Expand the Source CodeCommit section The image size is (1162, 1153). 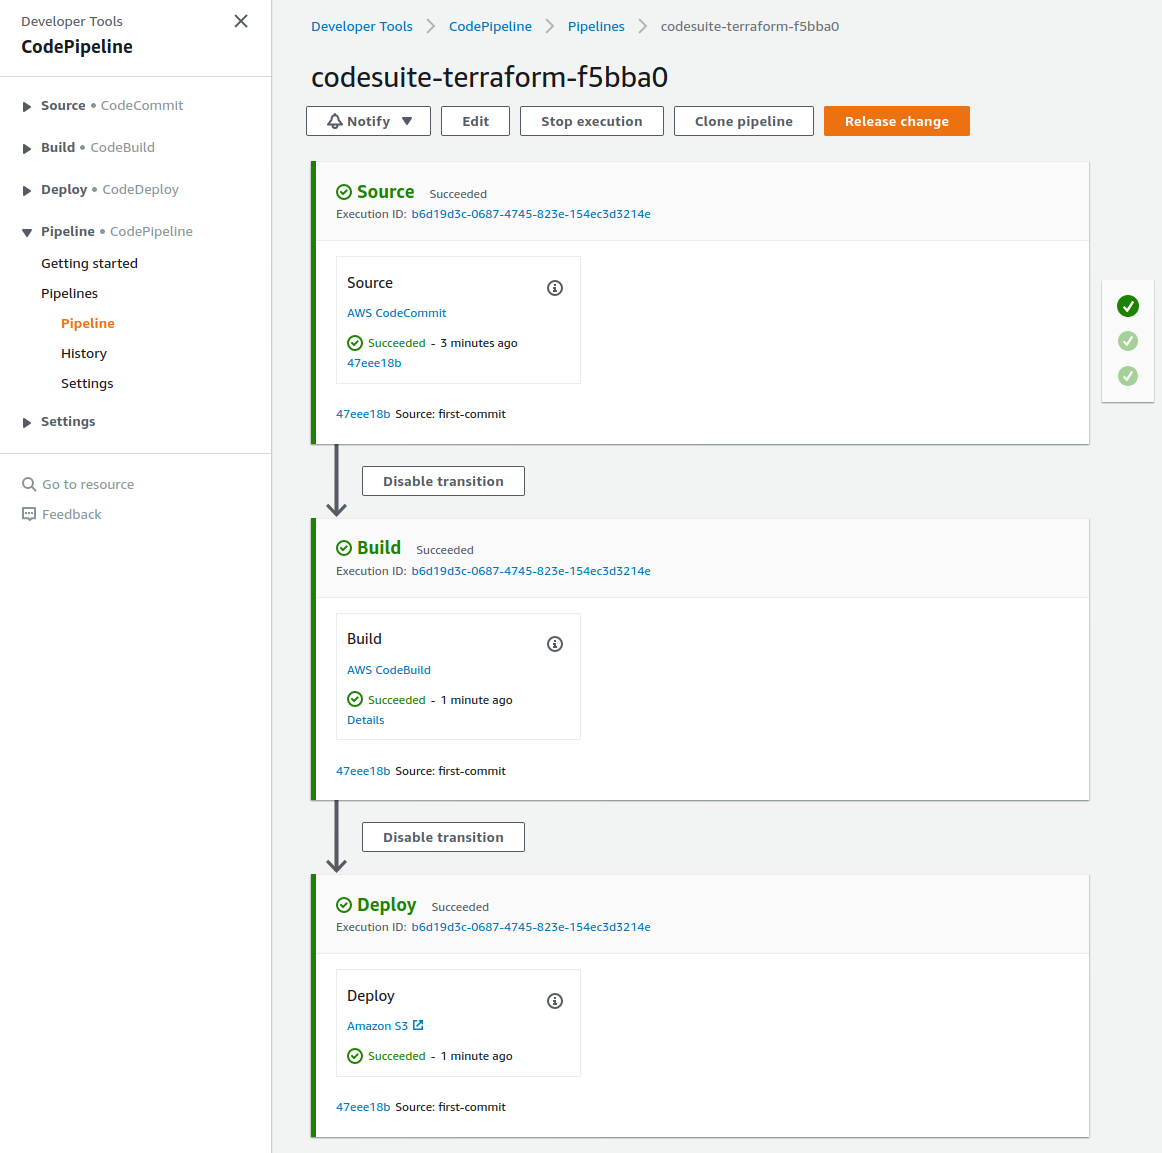click(27, 106)
